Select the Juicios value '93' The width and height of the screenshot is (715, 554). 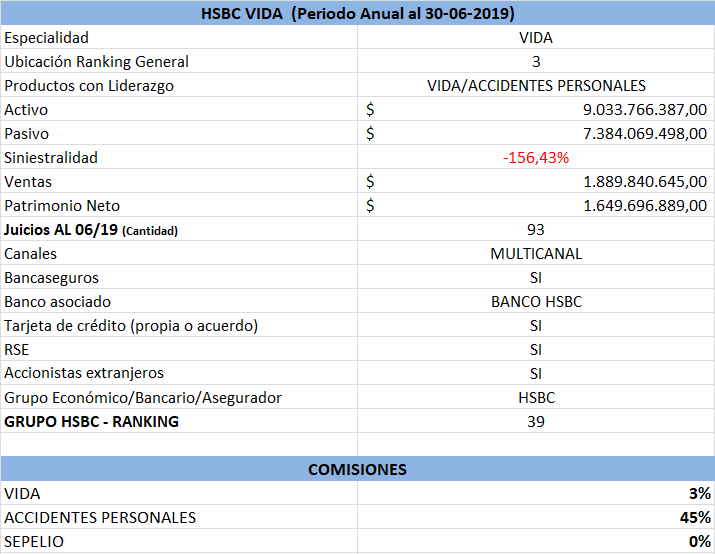(536, 230)
